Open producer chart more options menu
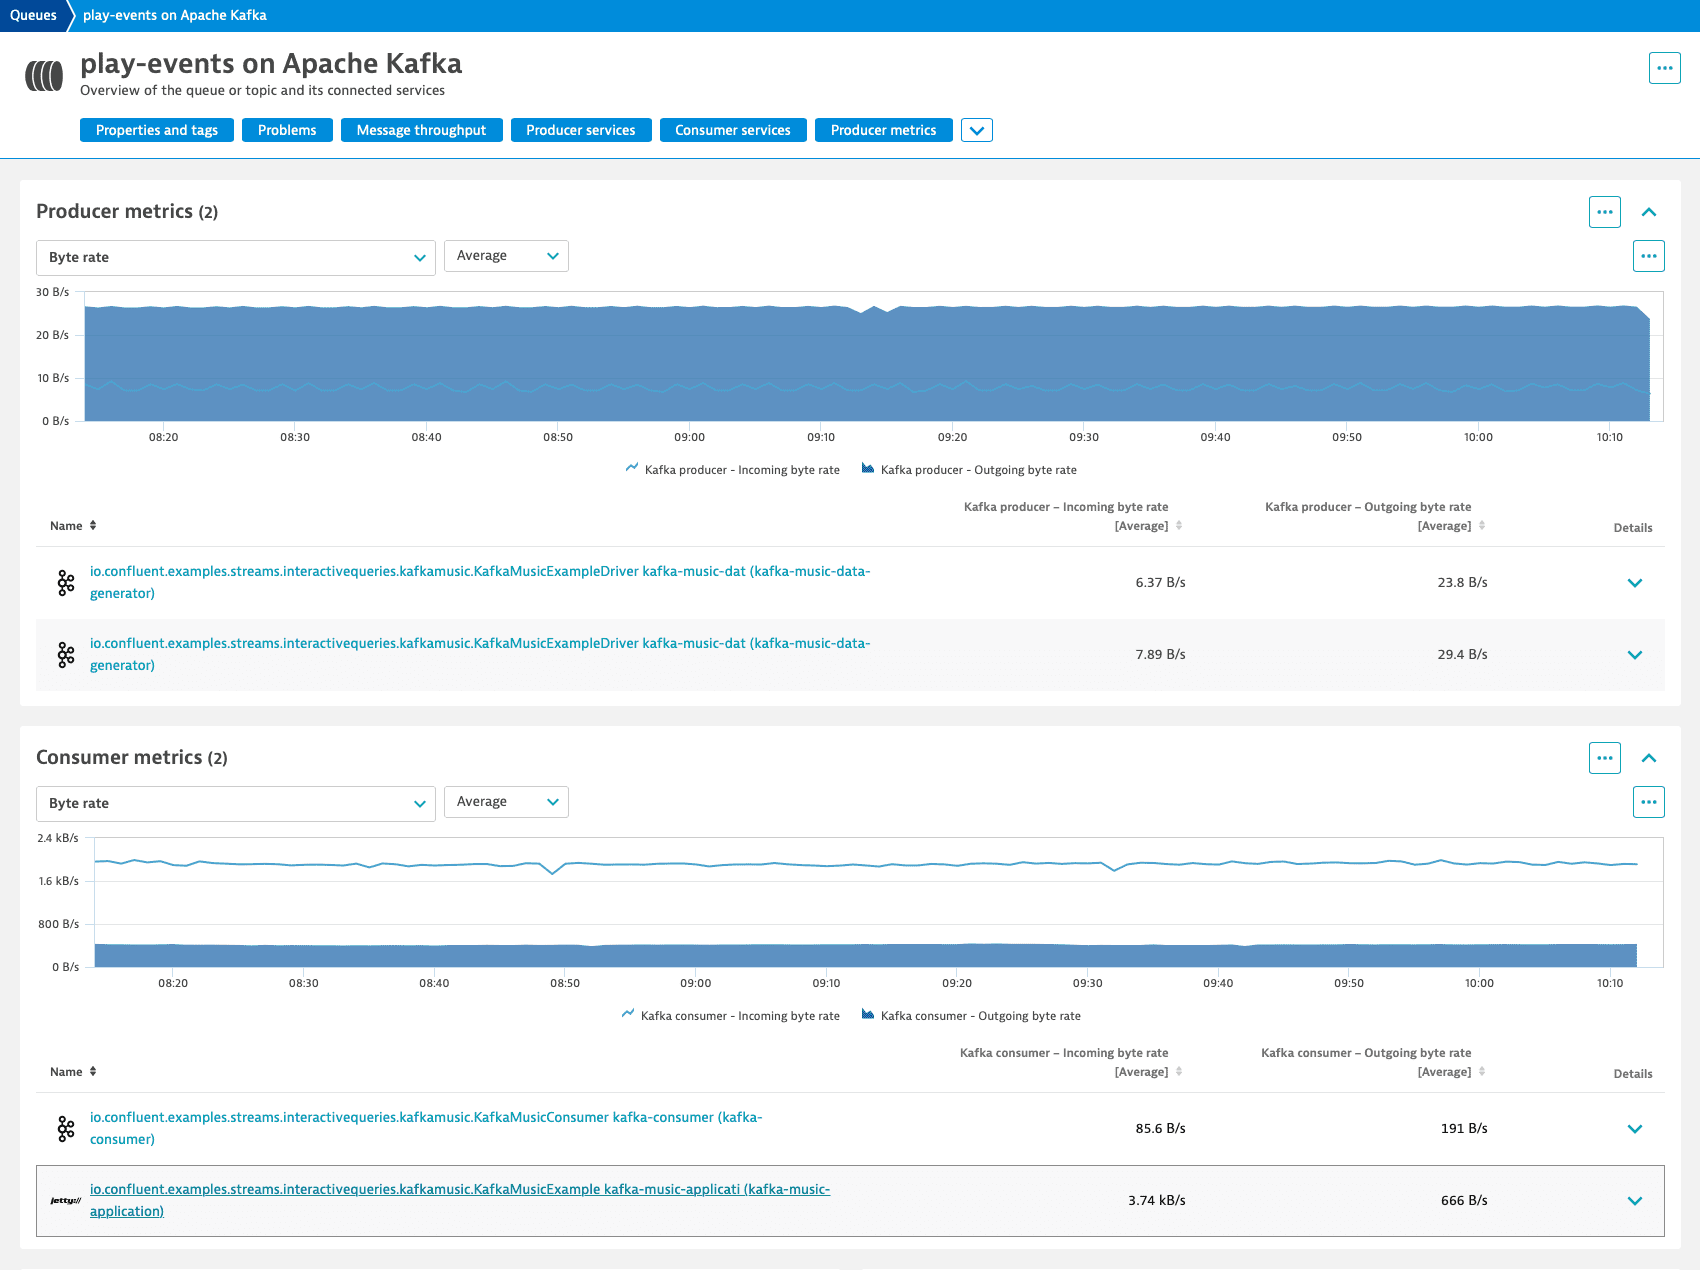The height and width of the screenshot is (1270, 1700). [x=1648, y=256]
